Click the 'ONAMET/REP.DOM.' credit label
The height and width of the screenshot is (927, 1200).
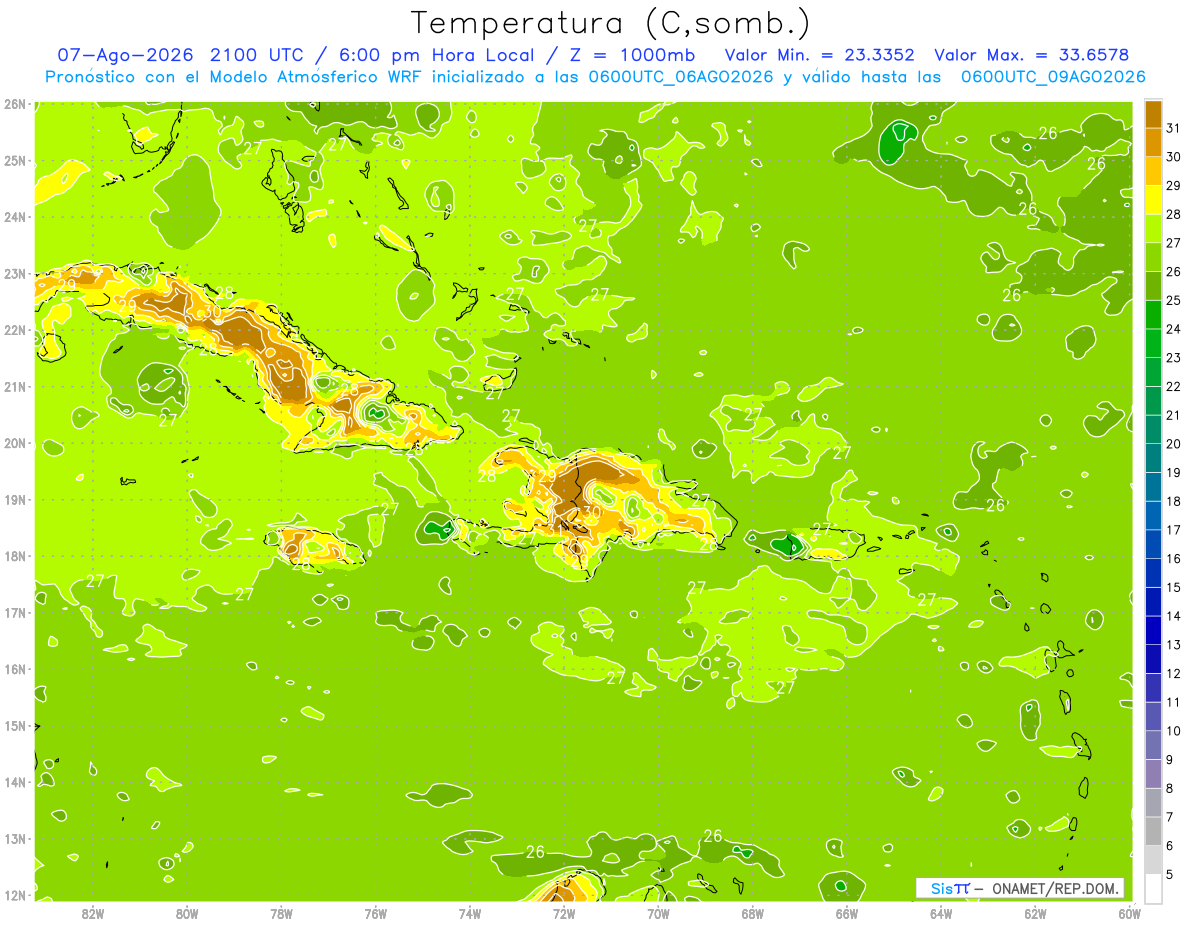(1054, 888)
